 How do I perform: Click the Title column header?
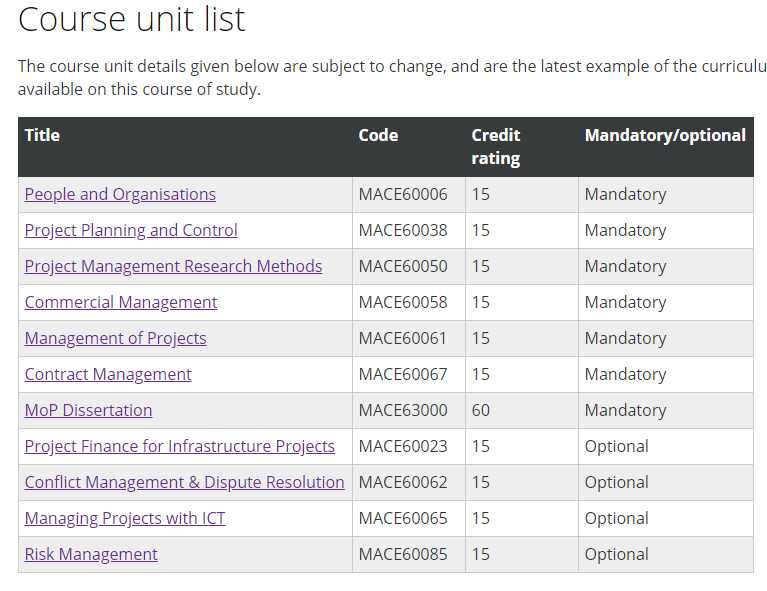(42, 135)
